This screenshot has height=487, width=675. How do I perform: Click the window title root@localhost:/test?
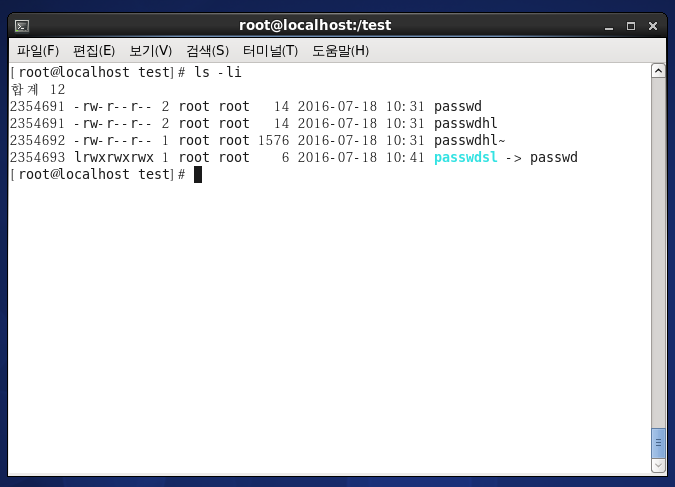(x=315, y=25)
